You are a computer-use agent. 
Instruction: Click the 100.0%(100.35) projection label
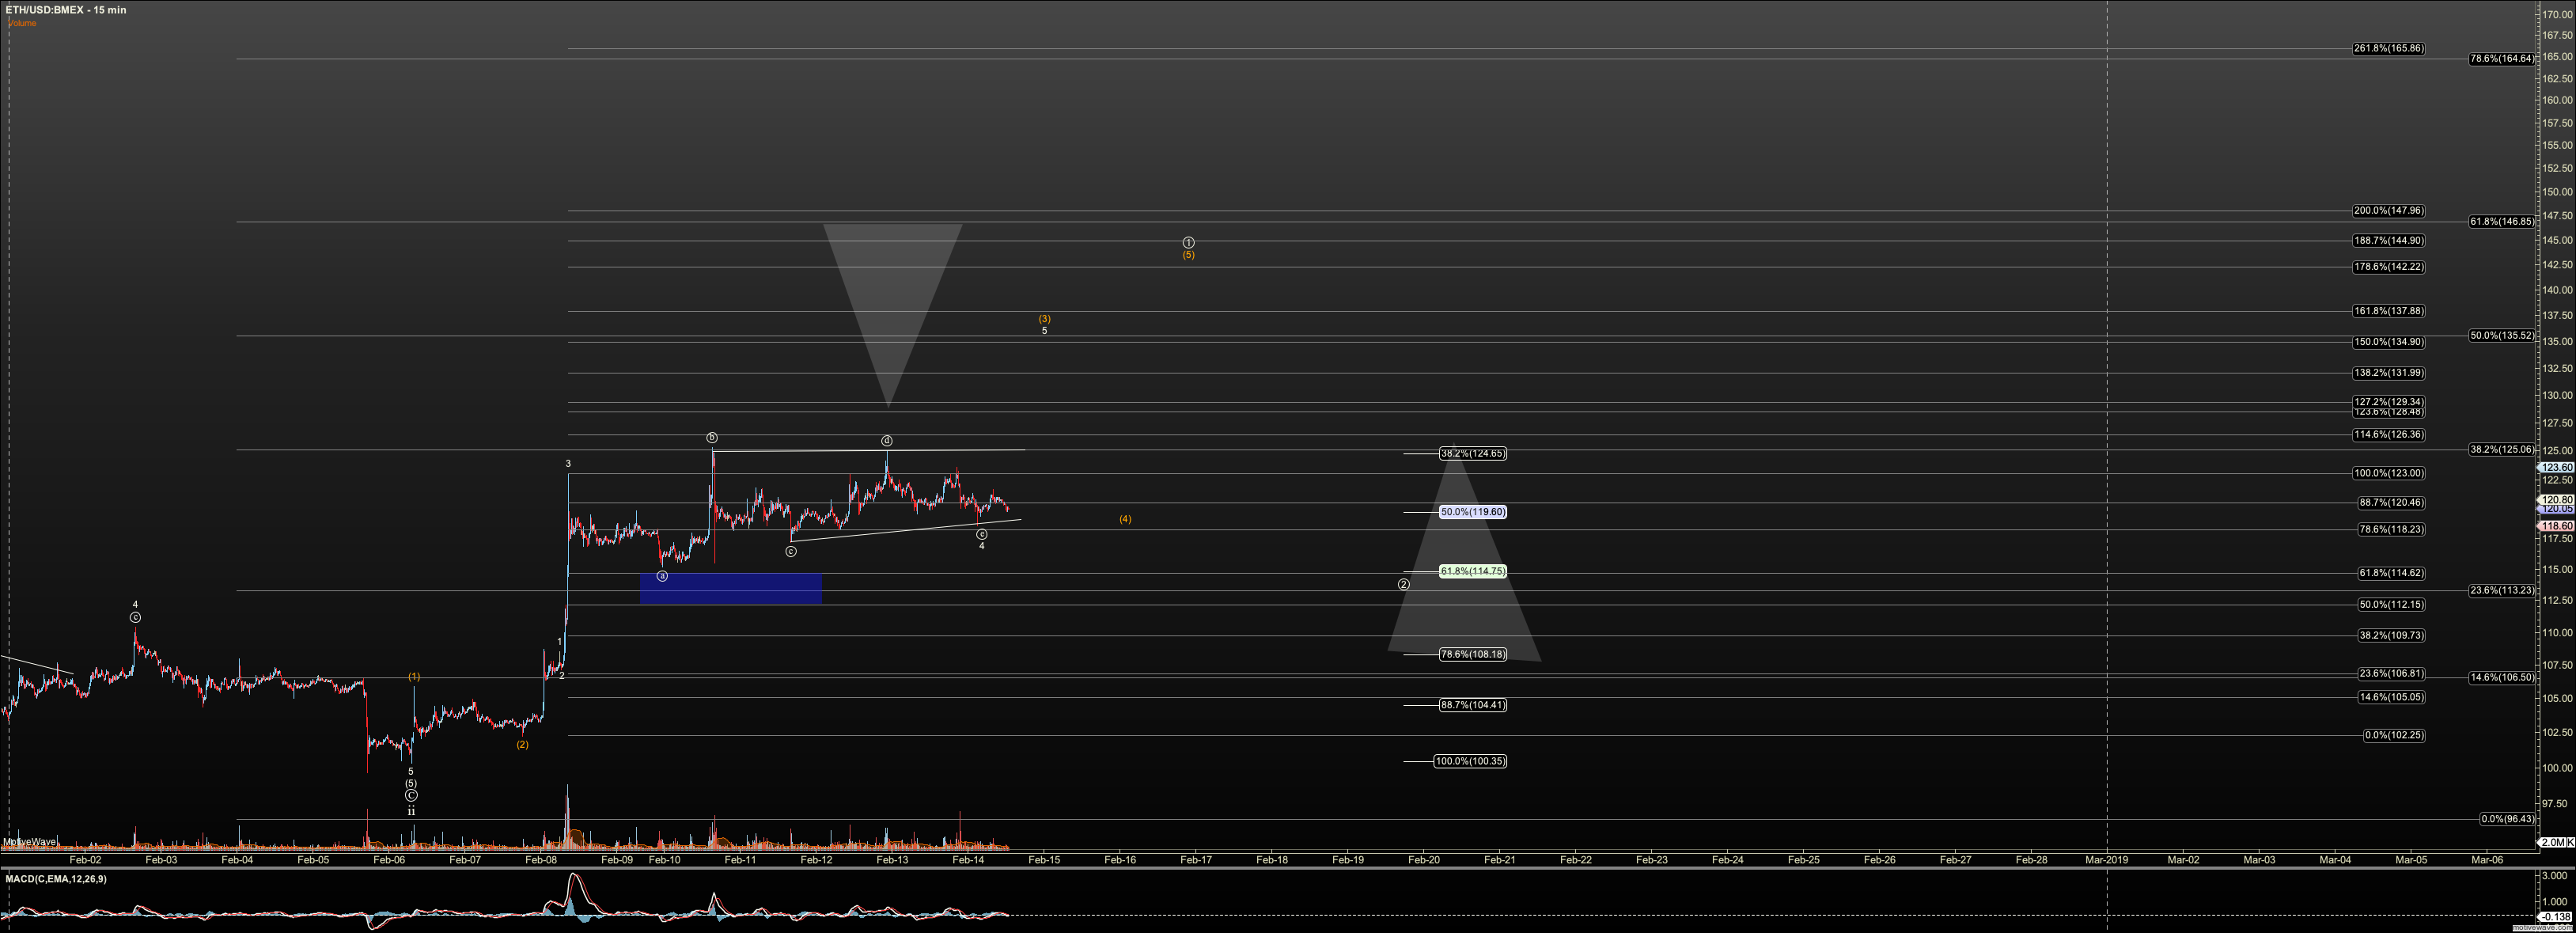coord(1469,761)
